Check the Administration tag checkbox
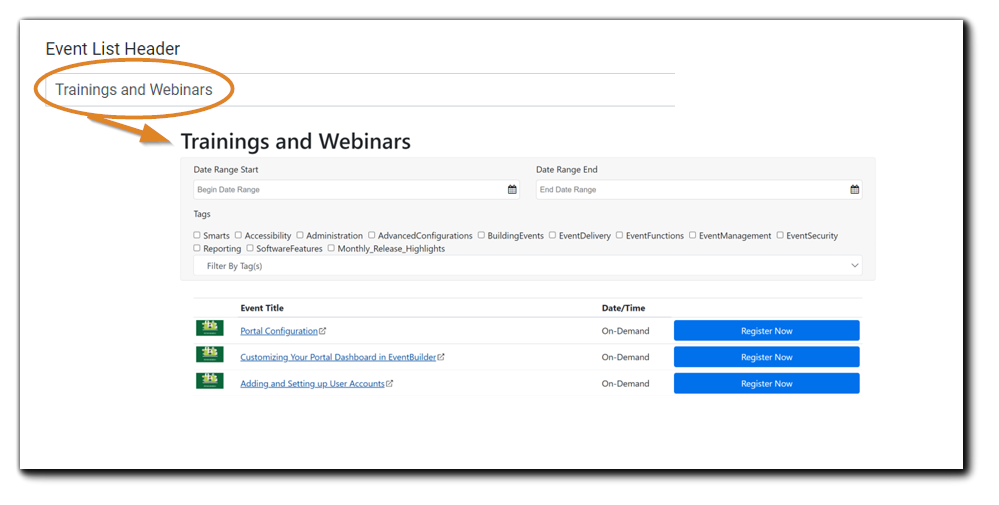The image size is (999, 505). pos(299,235)
